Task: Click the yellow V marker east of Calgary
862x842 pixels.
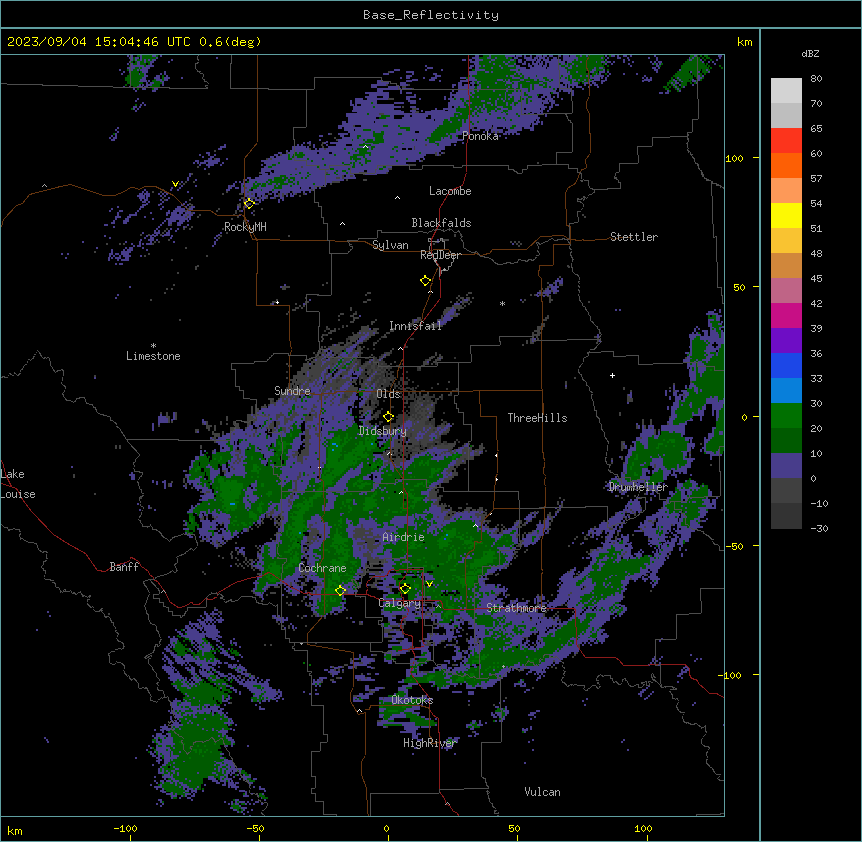Action: pyautogui.click(x=429, y=584)
